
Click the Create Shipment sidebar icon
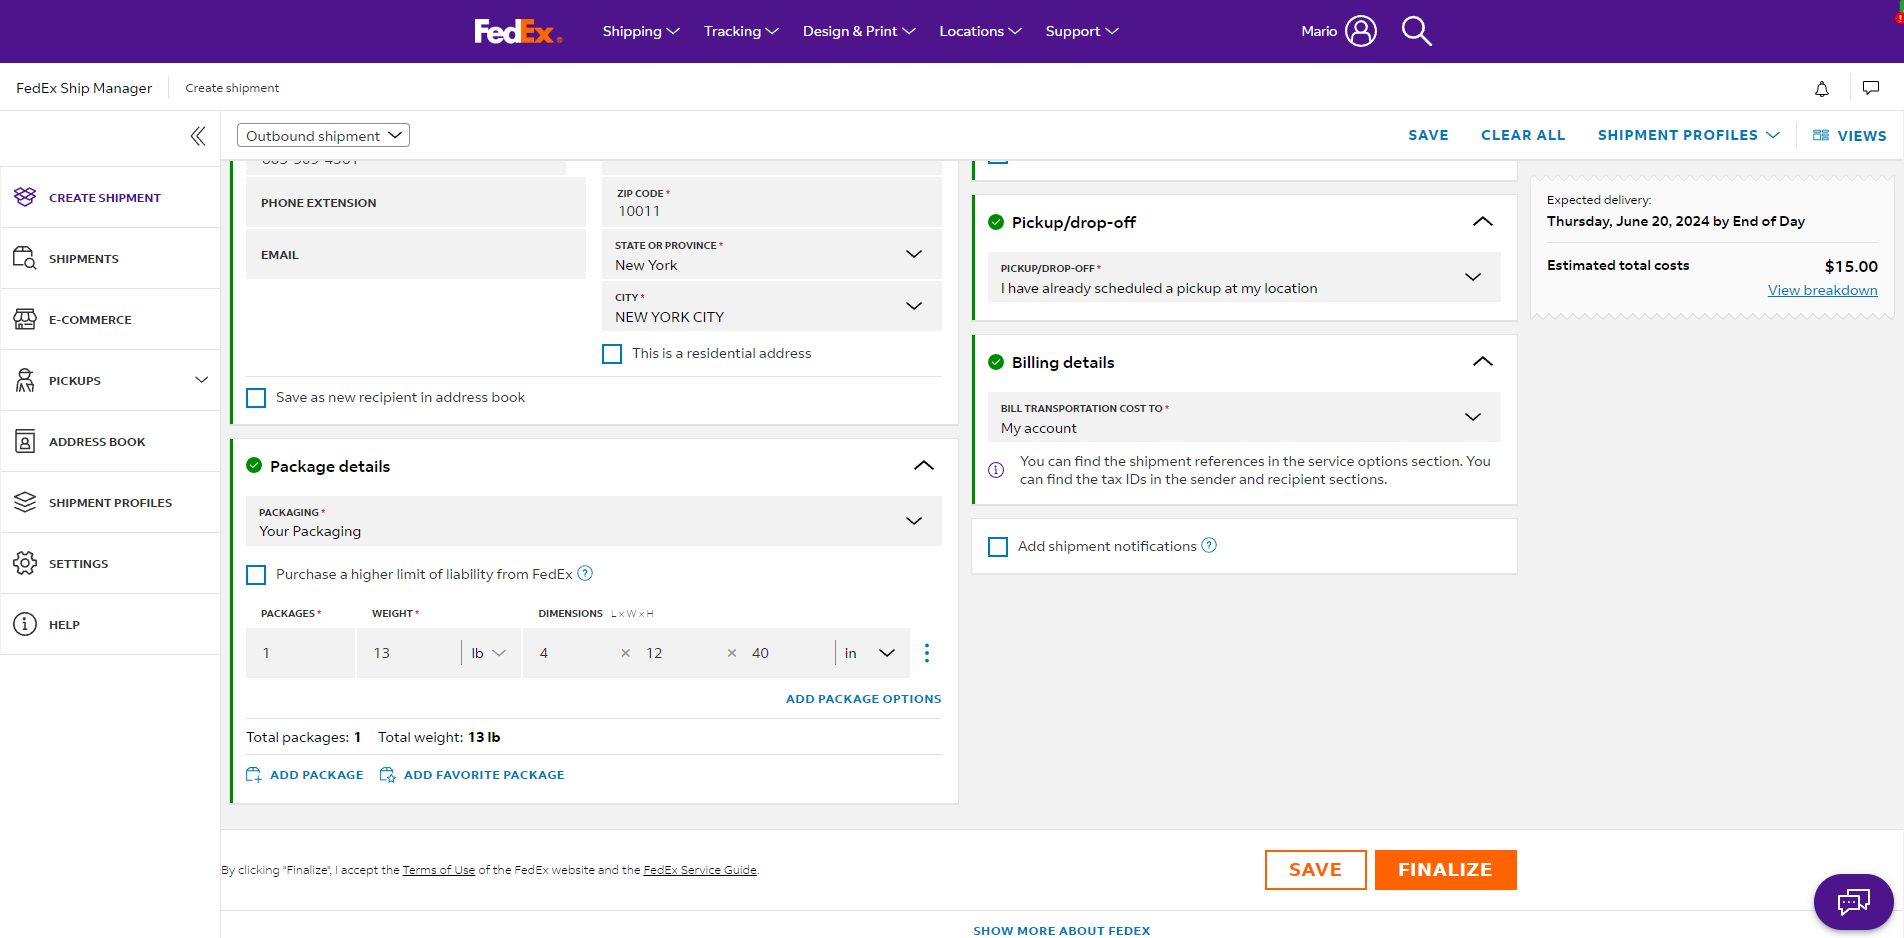pos(25,197)
